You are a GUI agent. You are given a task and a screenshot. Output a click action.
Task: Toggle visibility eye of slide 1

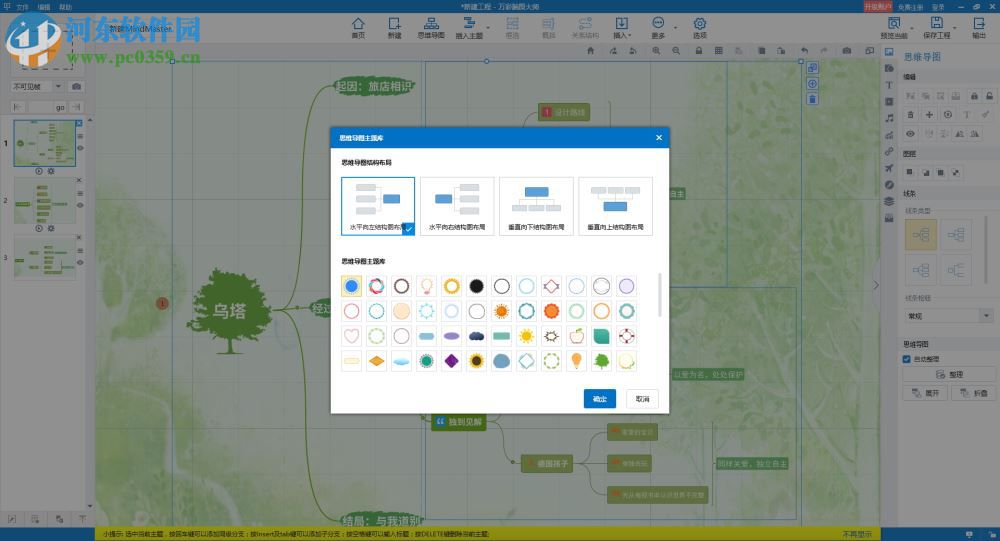click(x=80, y=148)
